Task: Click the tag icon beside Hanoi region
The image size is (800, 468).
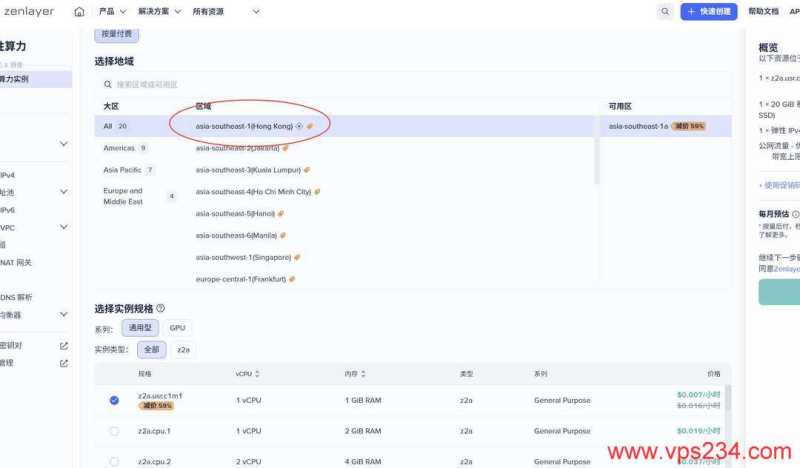Action: [281, 214]
